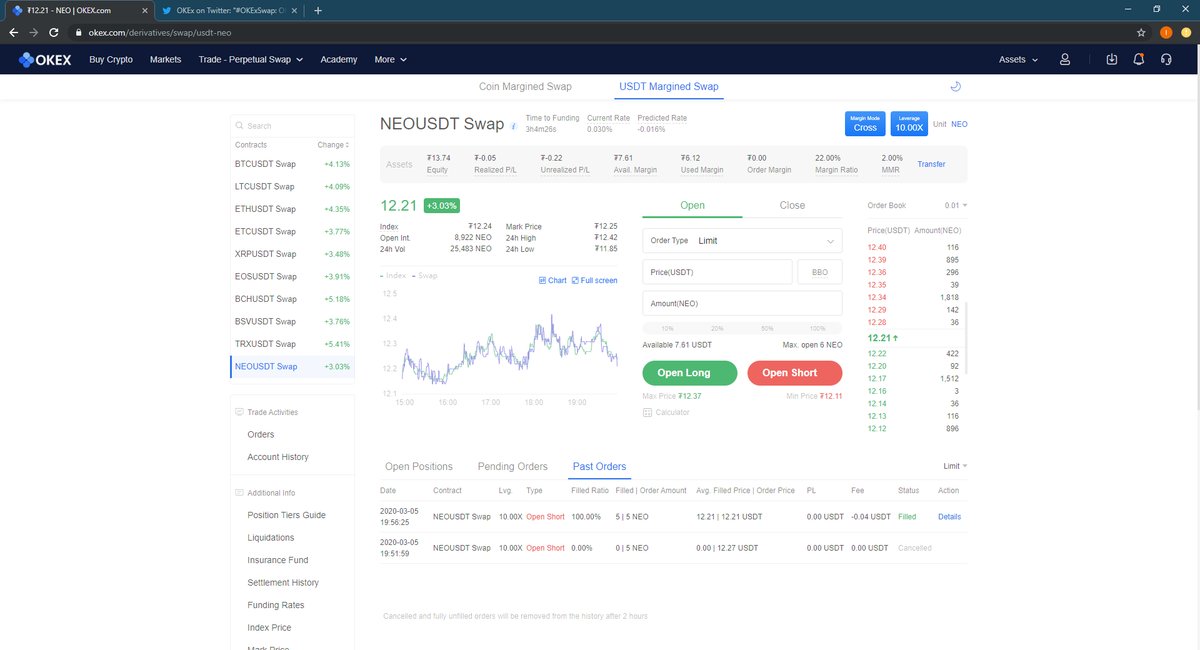
Task: Click the download app icon
Action: point(1112,59)
